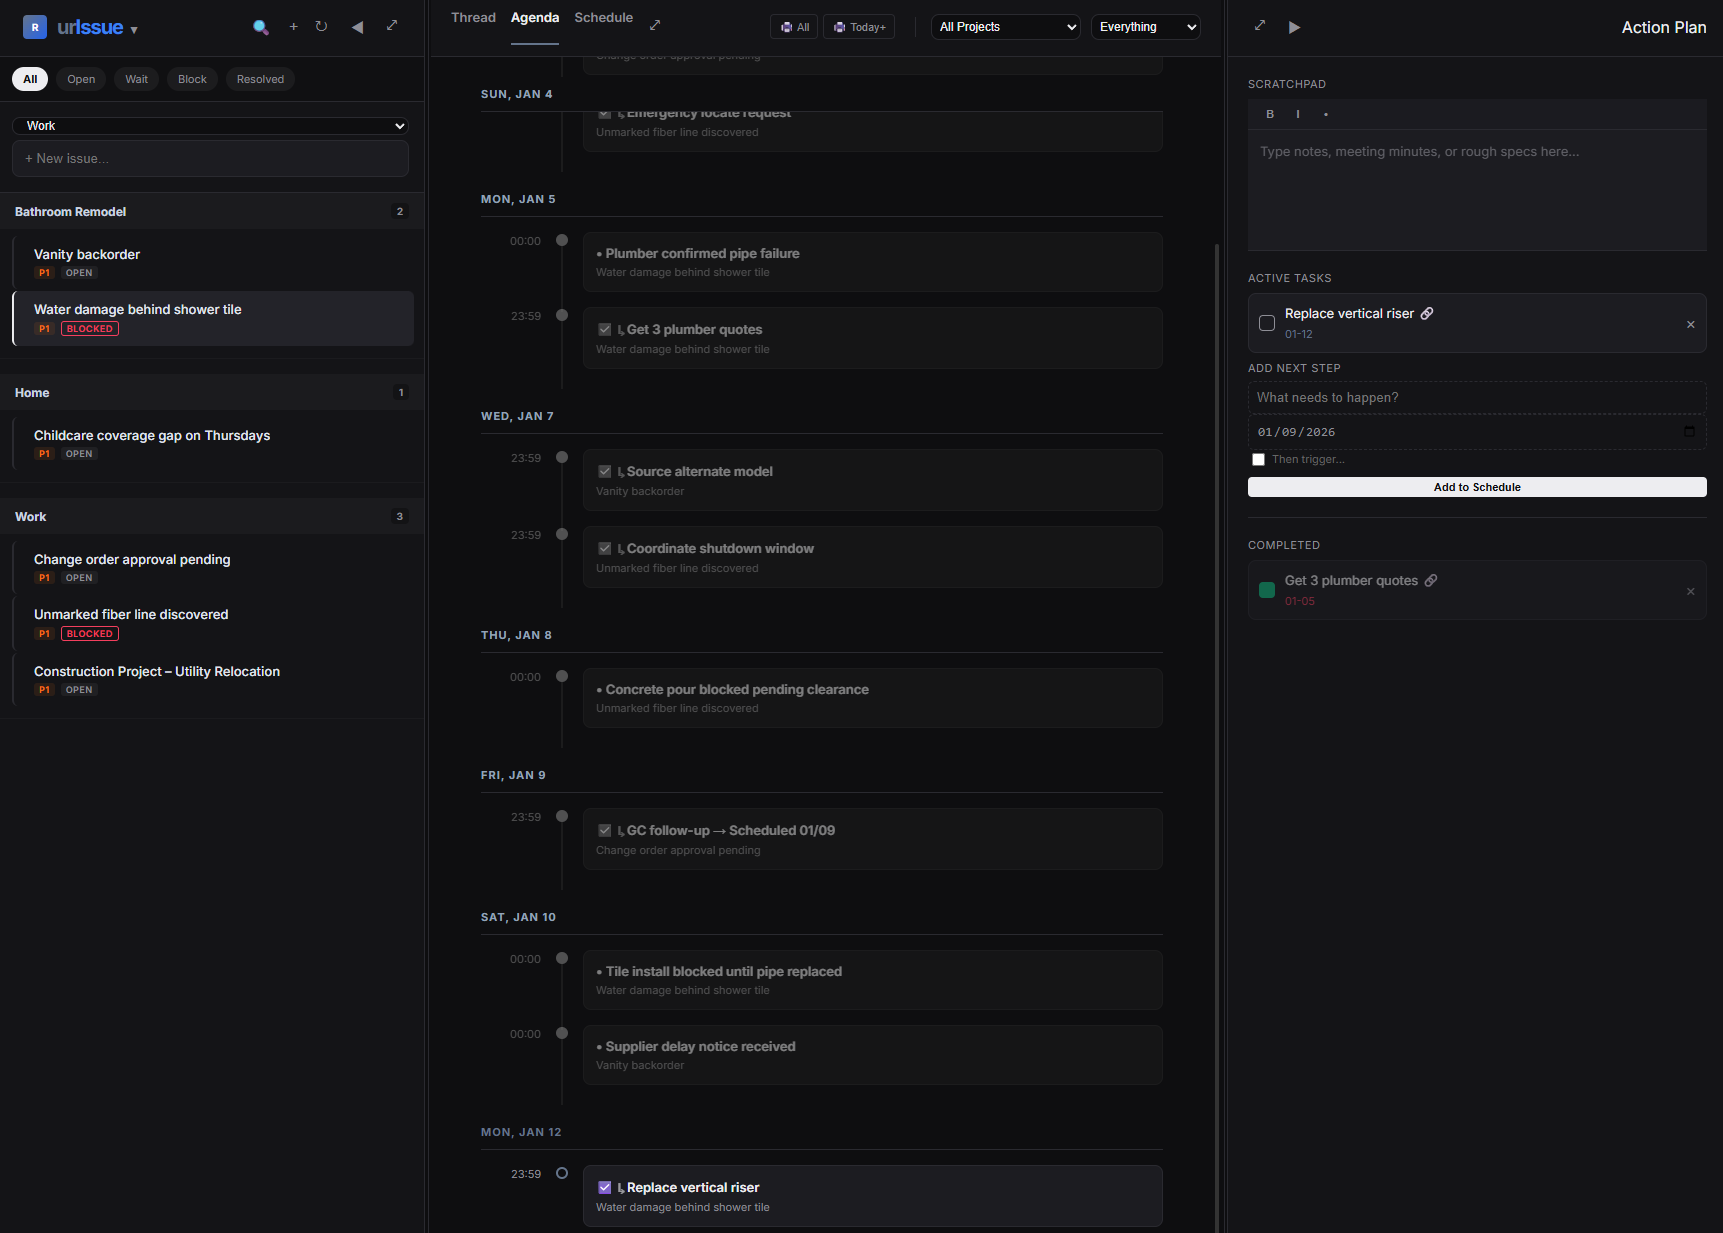
Task: Expand the left panel with the diagonal-arrows icon
Action: tap(392, 26)
